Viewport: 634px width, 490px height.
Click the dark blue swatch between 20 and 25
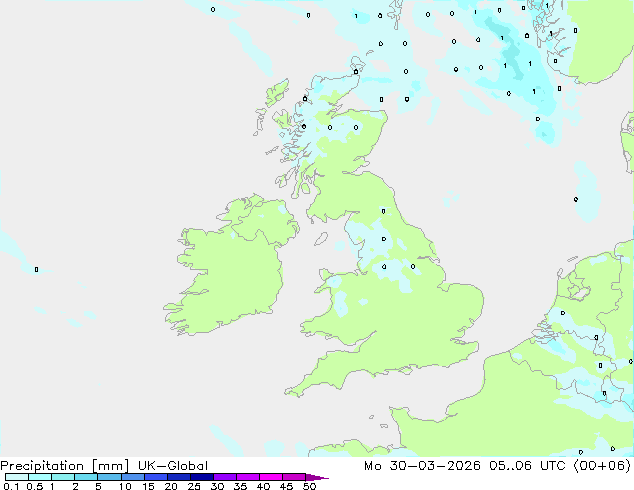(x=178, y=477)
